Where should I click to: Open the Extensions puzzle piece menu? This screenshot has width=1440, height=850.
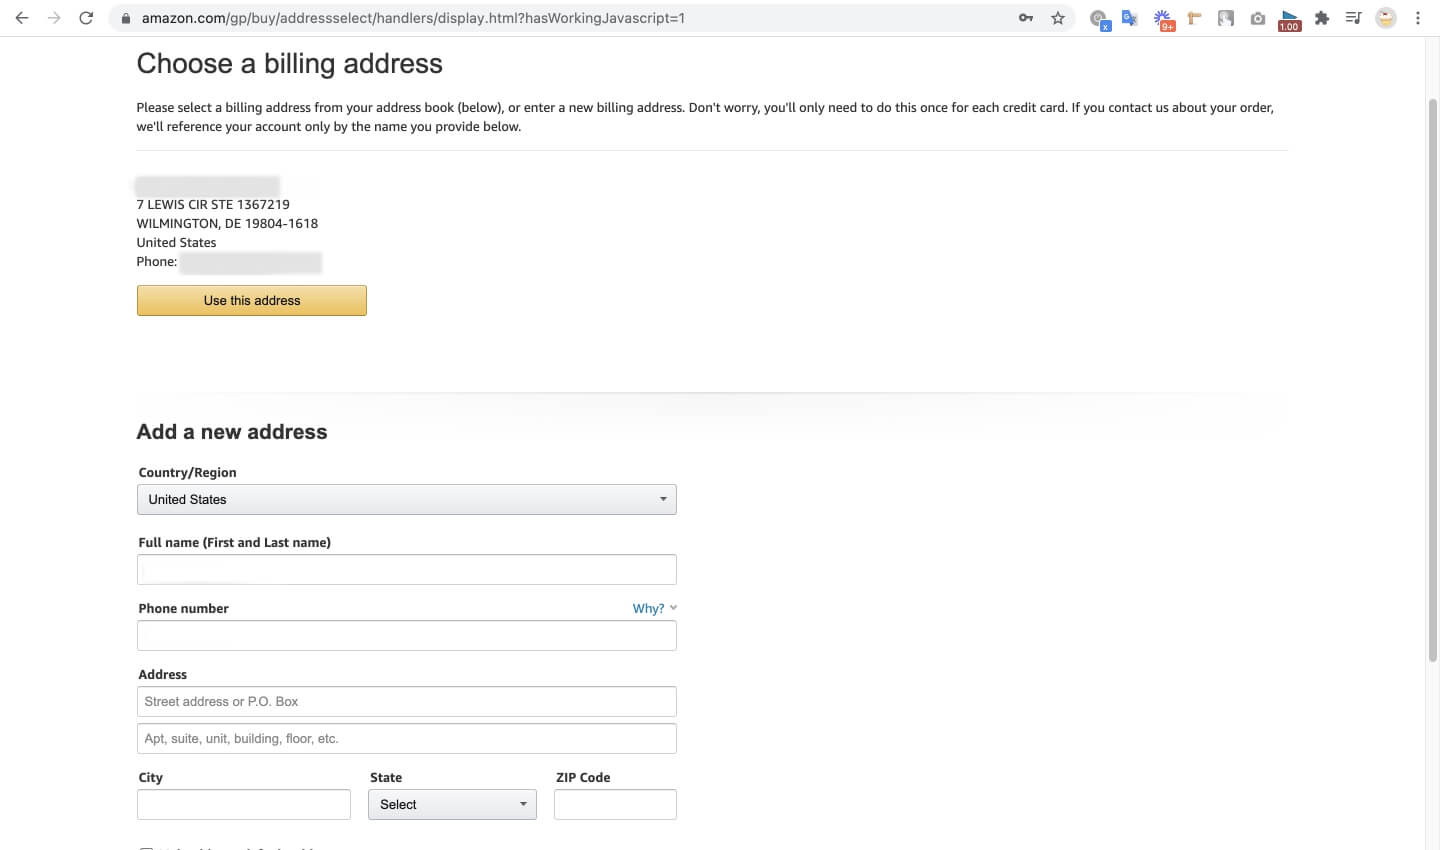[x=1322, y=18]
